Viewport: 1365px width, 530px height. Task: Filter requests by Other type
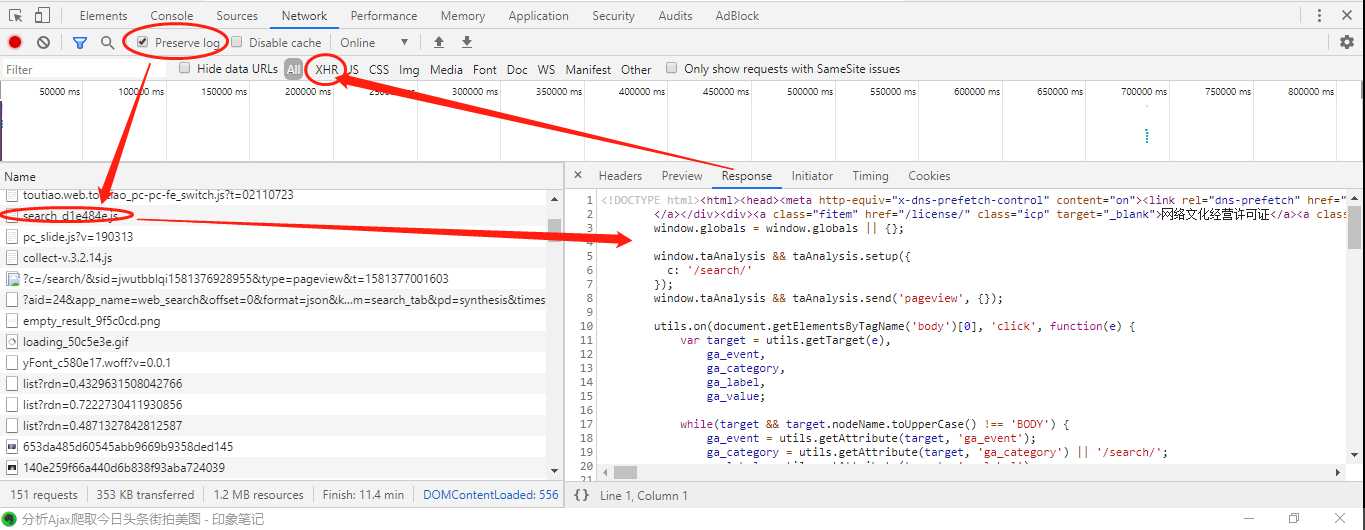pyautogui.click(x=636, y=69)
